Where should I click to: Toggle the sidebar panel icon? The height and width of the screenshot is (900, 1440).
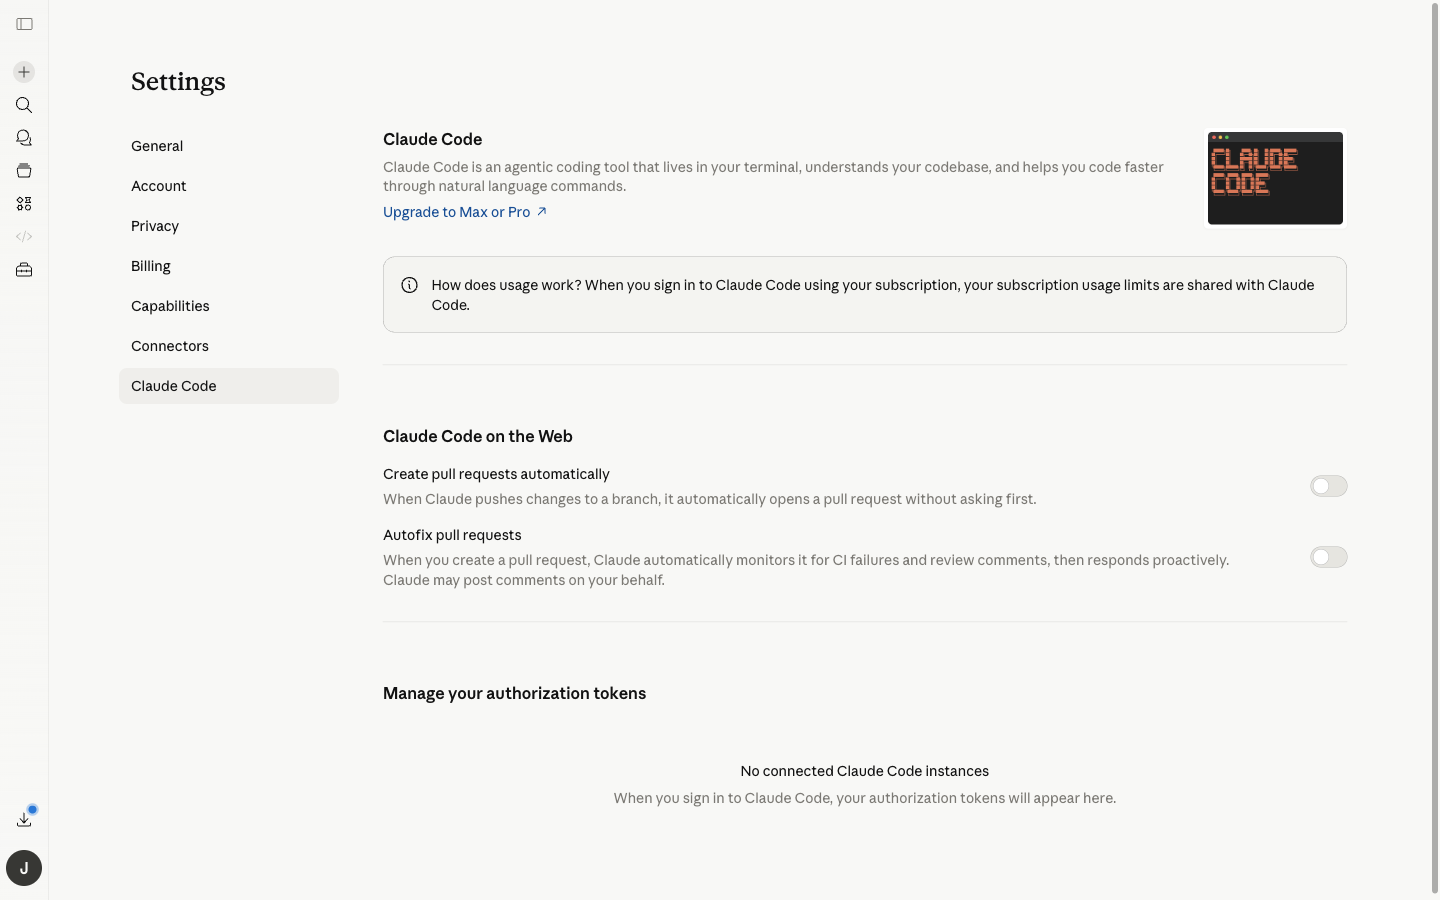(x=24, y=24)
